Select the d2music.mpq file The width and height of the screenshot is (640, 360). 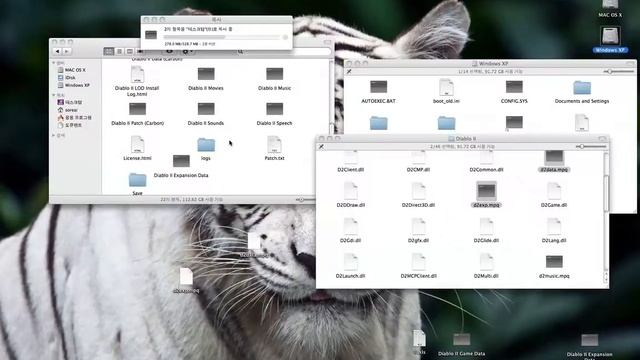pyautogui.click(x=554, y=267)
